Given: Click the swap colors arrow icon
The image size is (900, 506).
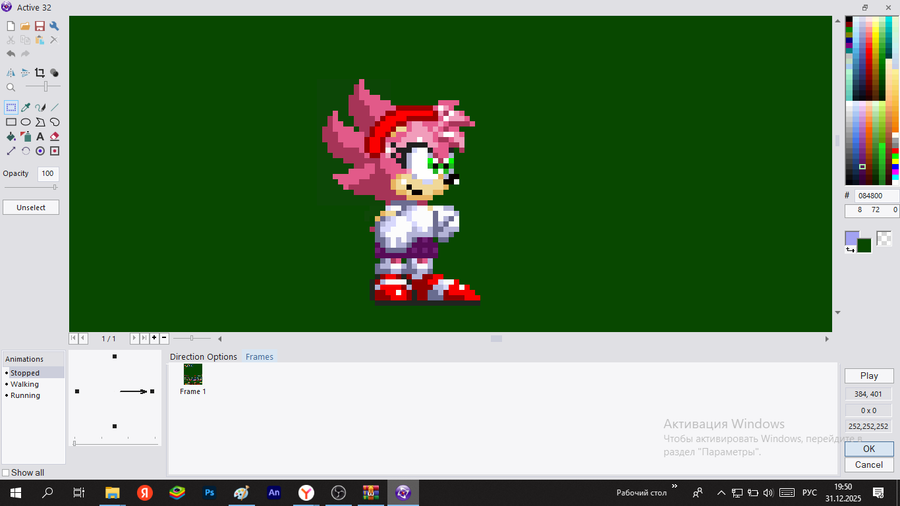Looking at the screenshot, I should (850, 250).
